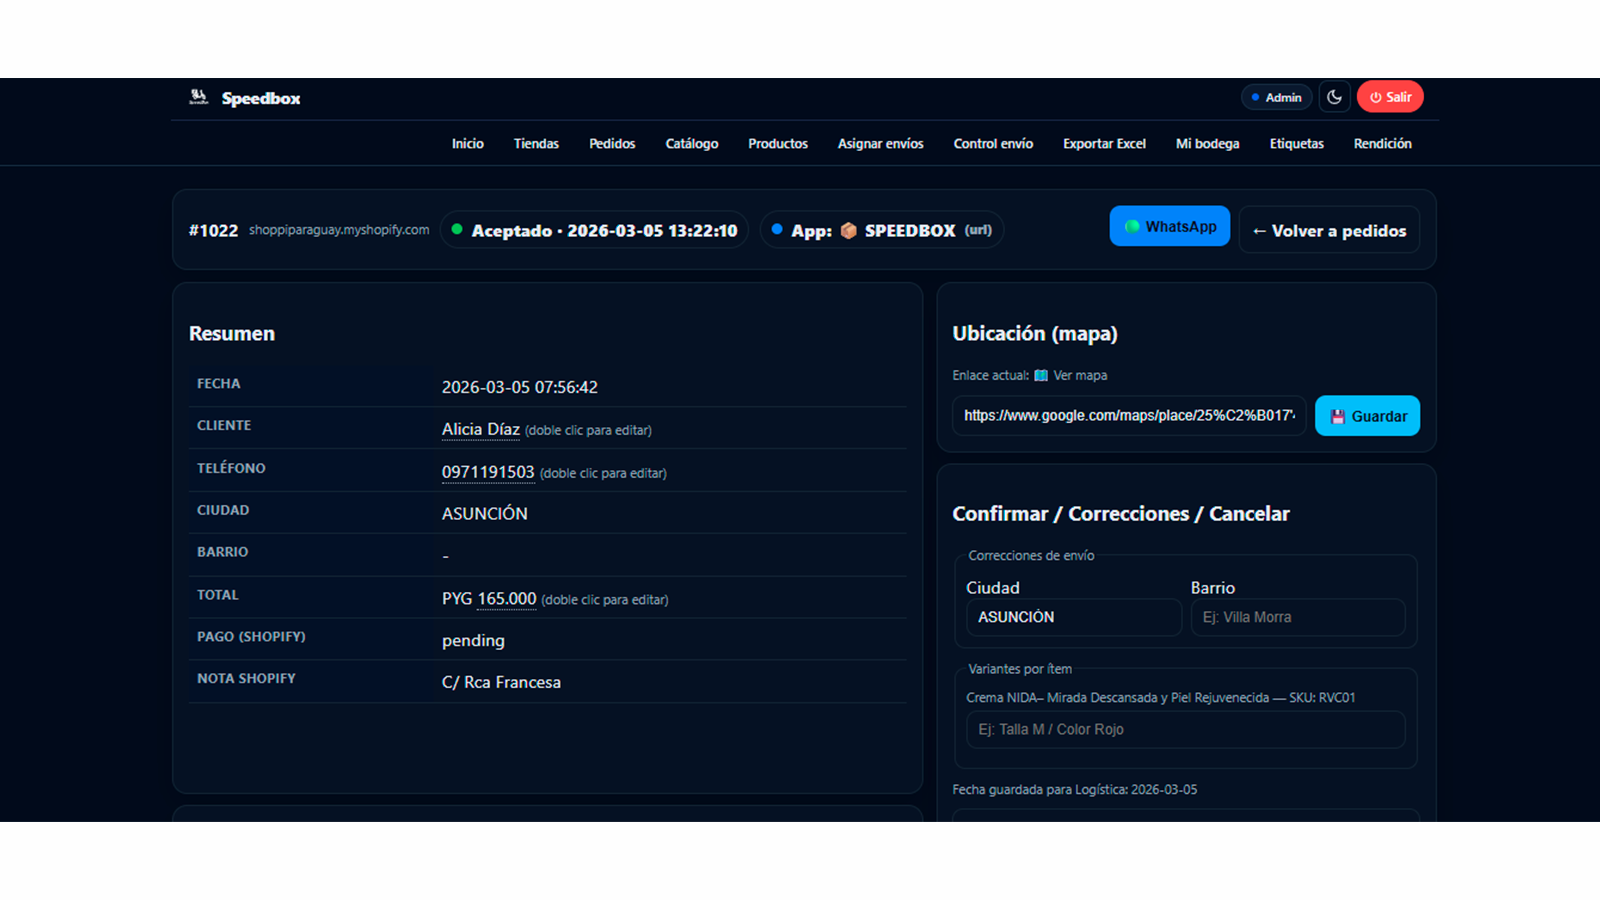Viewport: 1600px width, 900px height.
Task: Click the ASUNCIÓN city value in Resumen
Action: pos(485,513)
